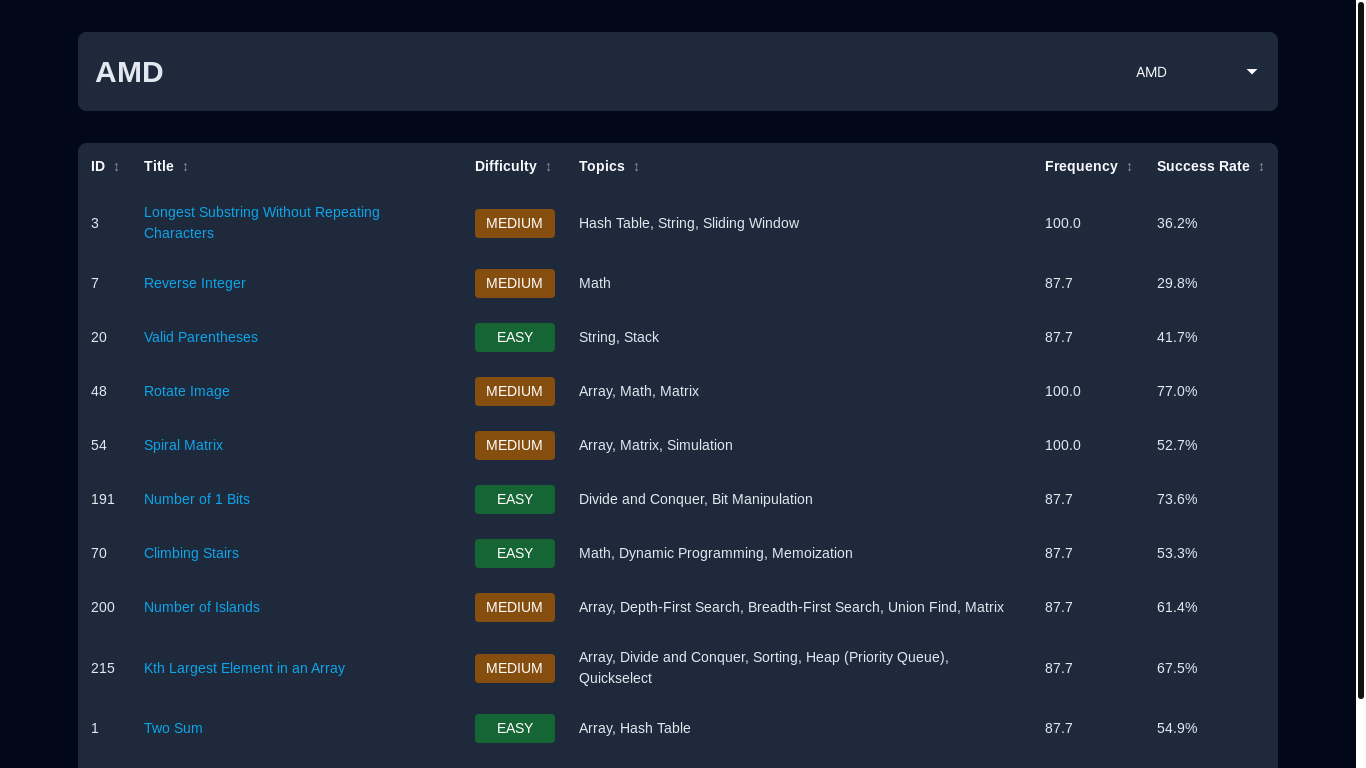Open the Valid Parentheses problem
Screen dimensions: 1366x768
point(201,337)
